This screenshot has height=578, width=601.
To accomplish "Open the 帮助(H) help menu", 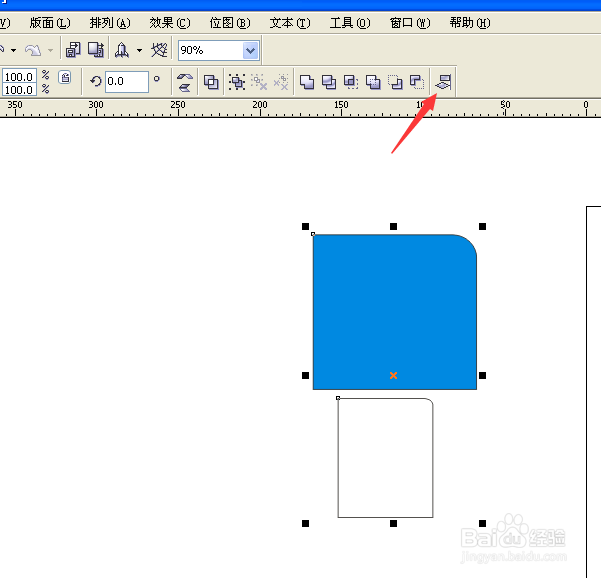I will [470, 23].
